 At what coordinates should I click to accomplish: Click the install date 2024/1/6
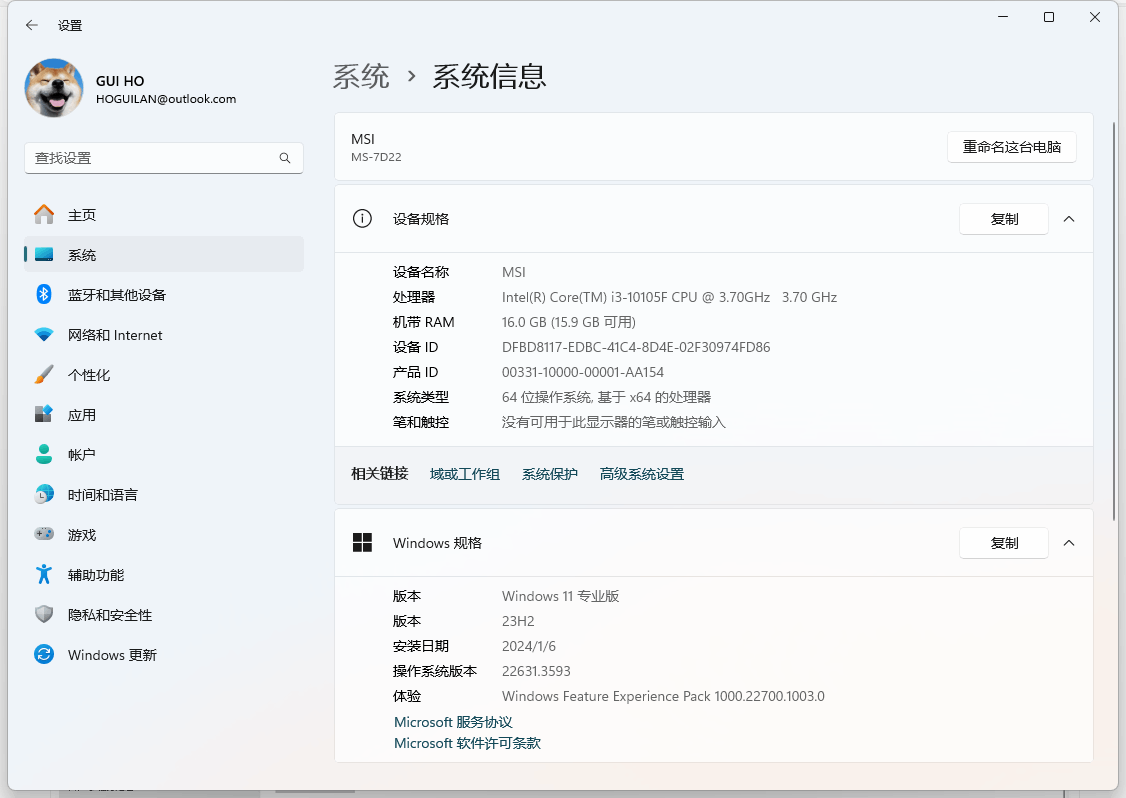(x=529, y=646)
